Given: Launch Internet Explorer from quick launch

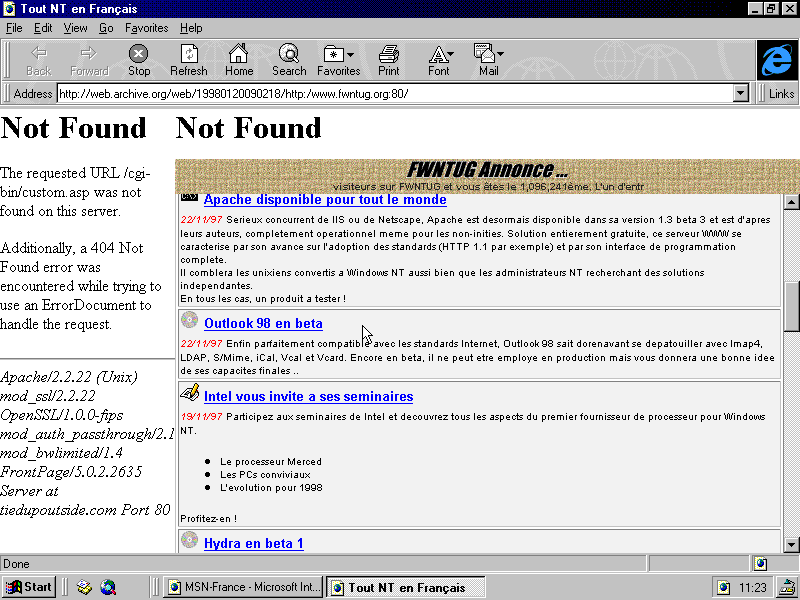Looking at the screenshot, I should pyautogui.click(x=108, y=587).
